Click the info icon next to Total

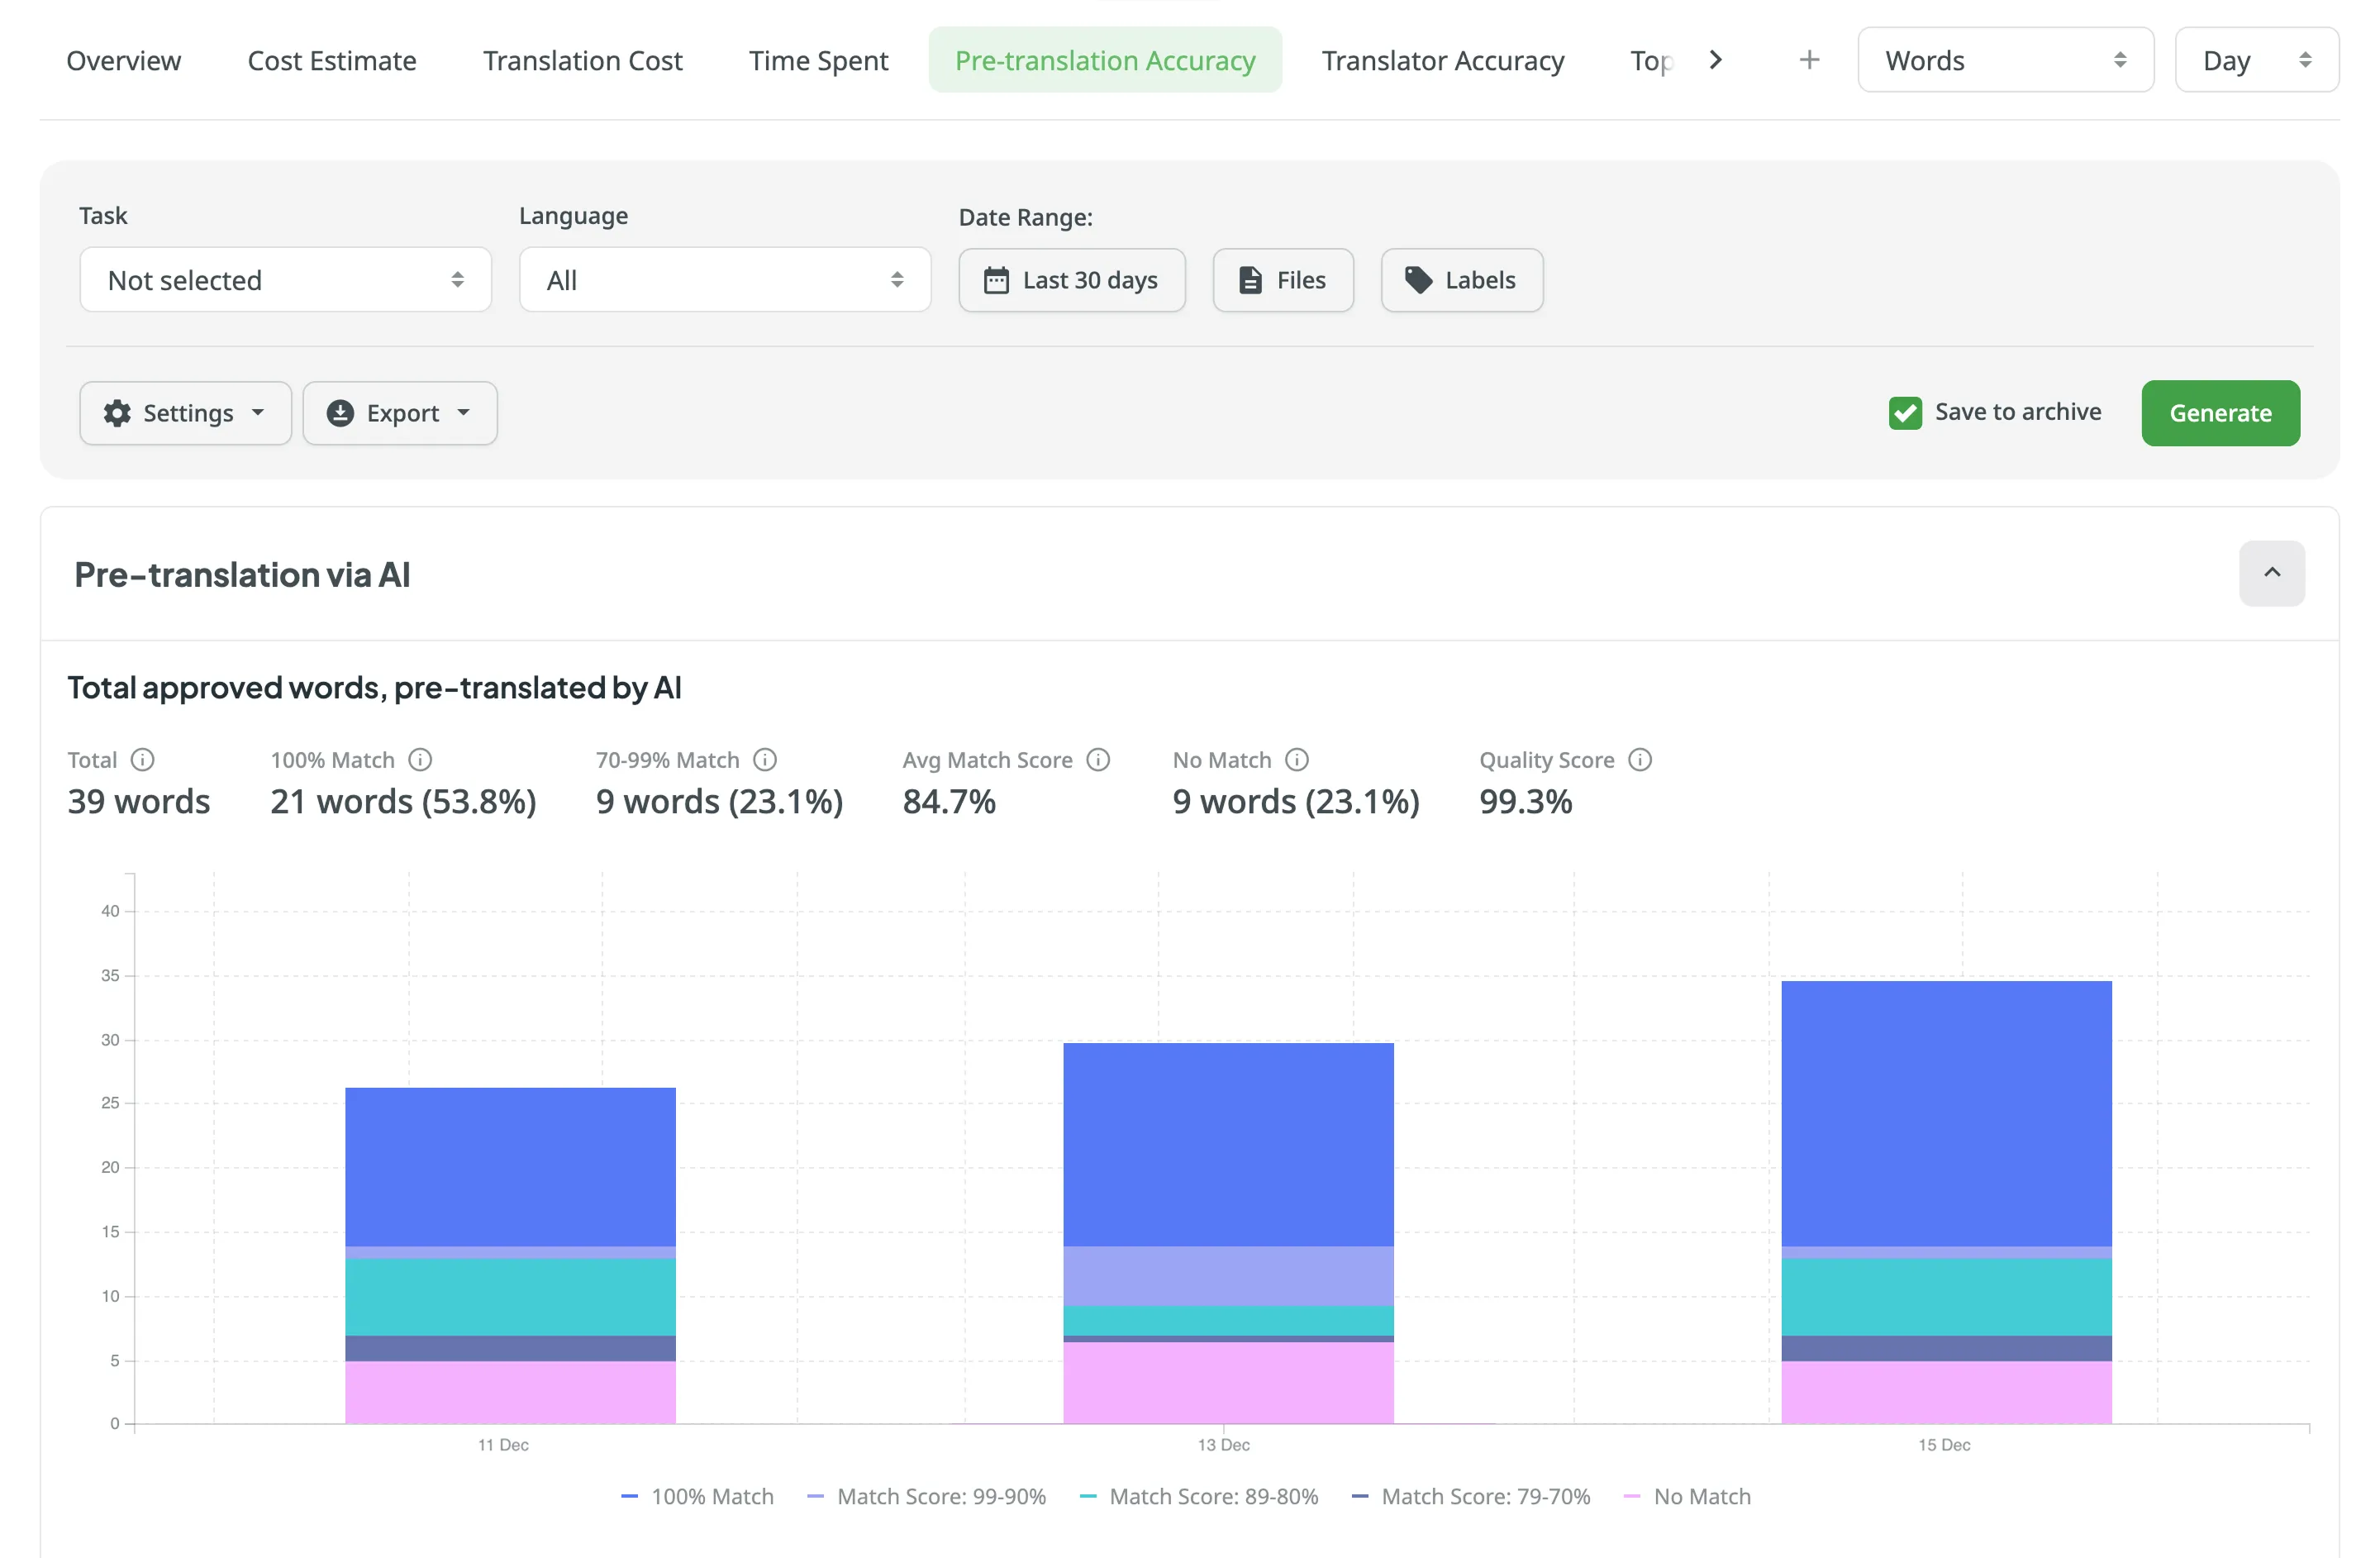tap(143, 760)
